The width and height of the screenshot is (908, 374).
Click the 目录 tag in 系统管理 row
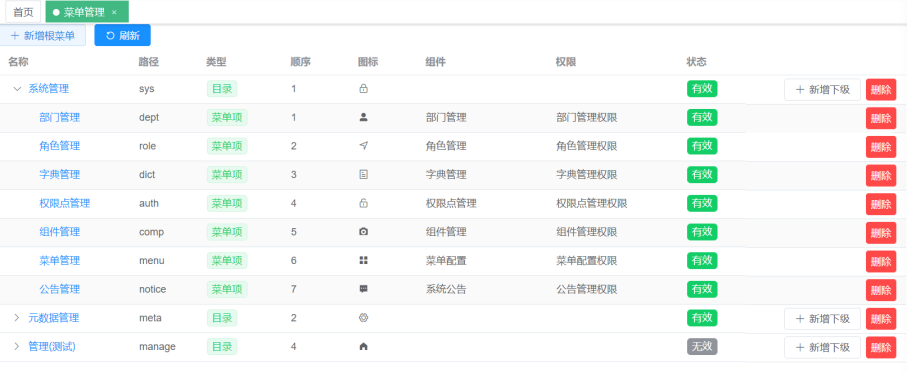coord(222,89)
